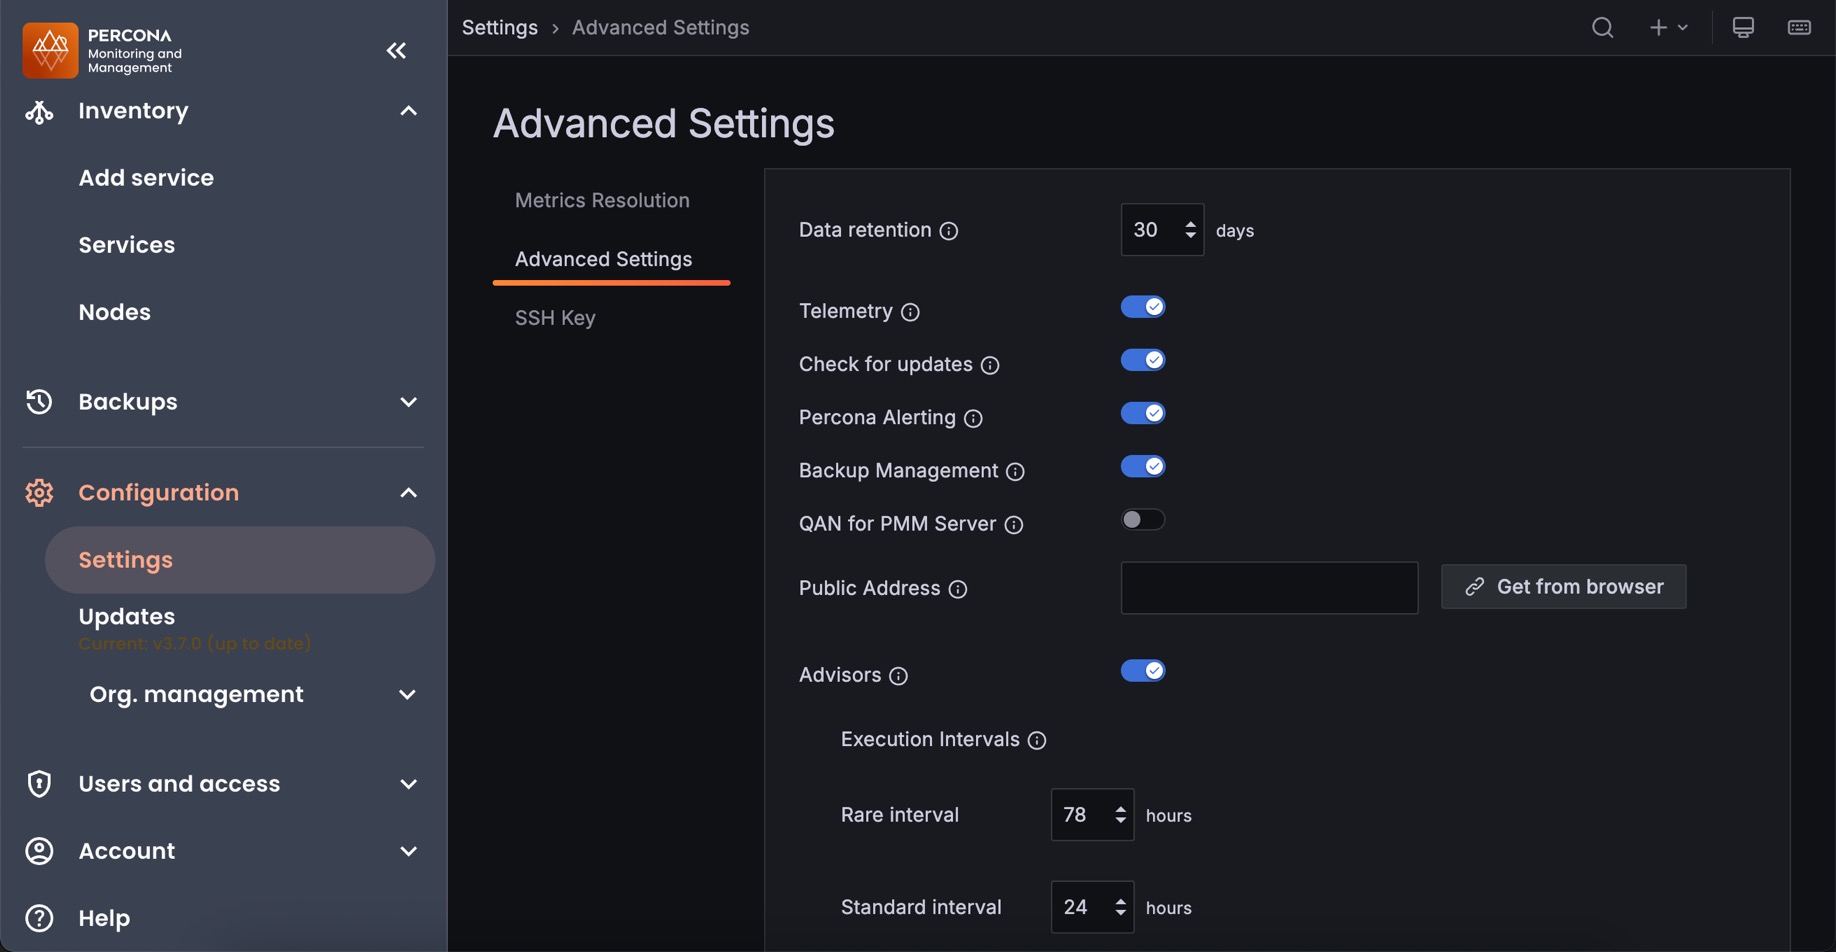Open the SSH Key tab

tap(555, 318)
